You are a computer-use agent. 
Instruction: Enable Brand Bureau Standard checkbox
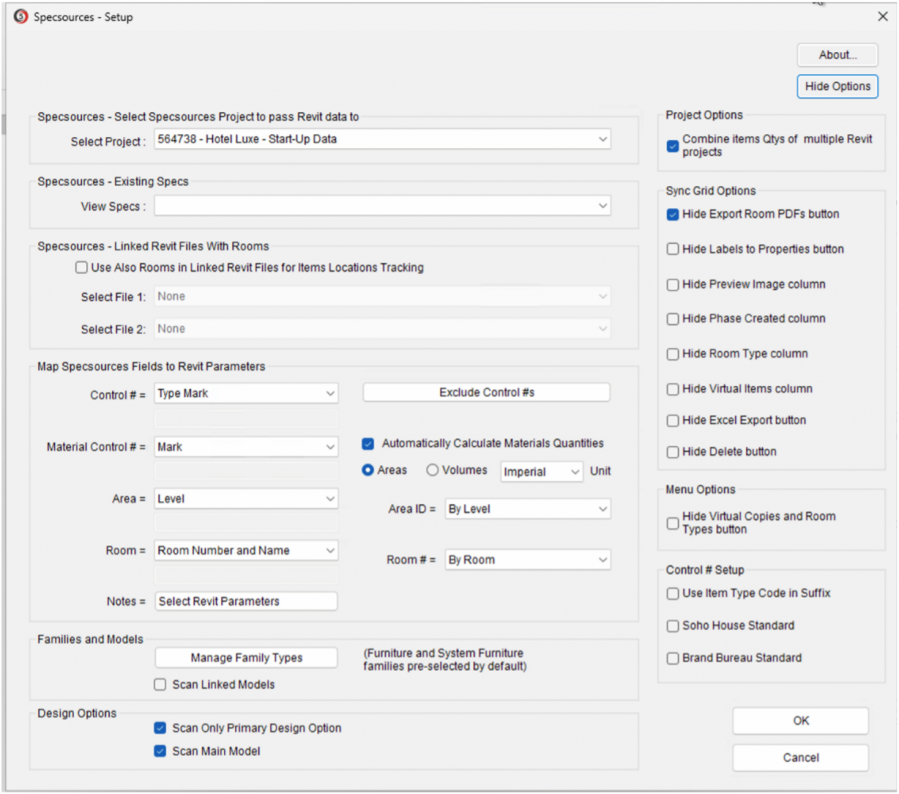673,658
